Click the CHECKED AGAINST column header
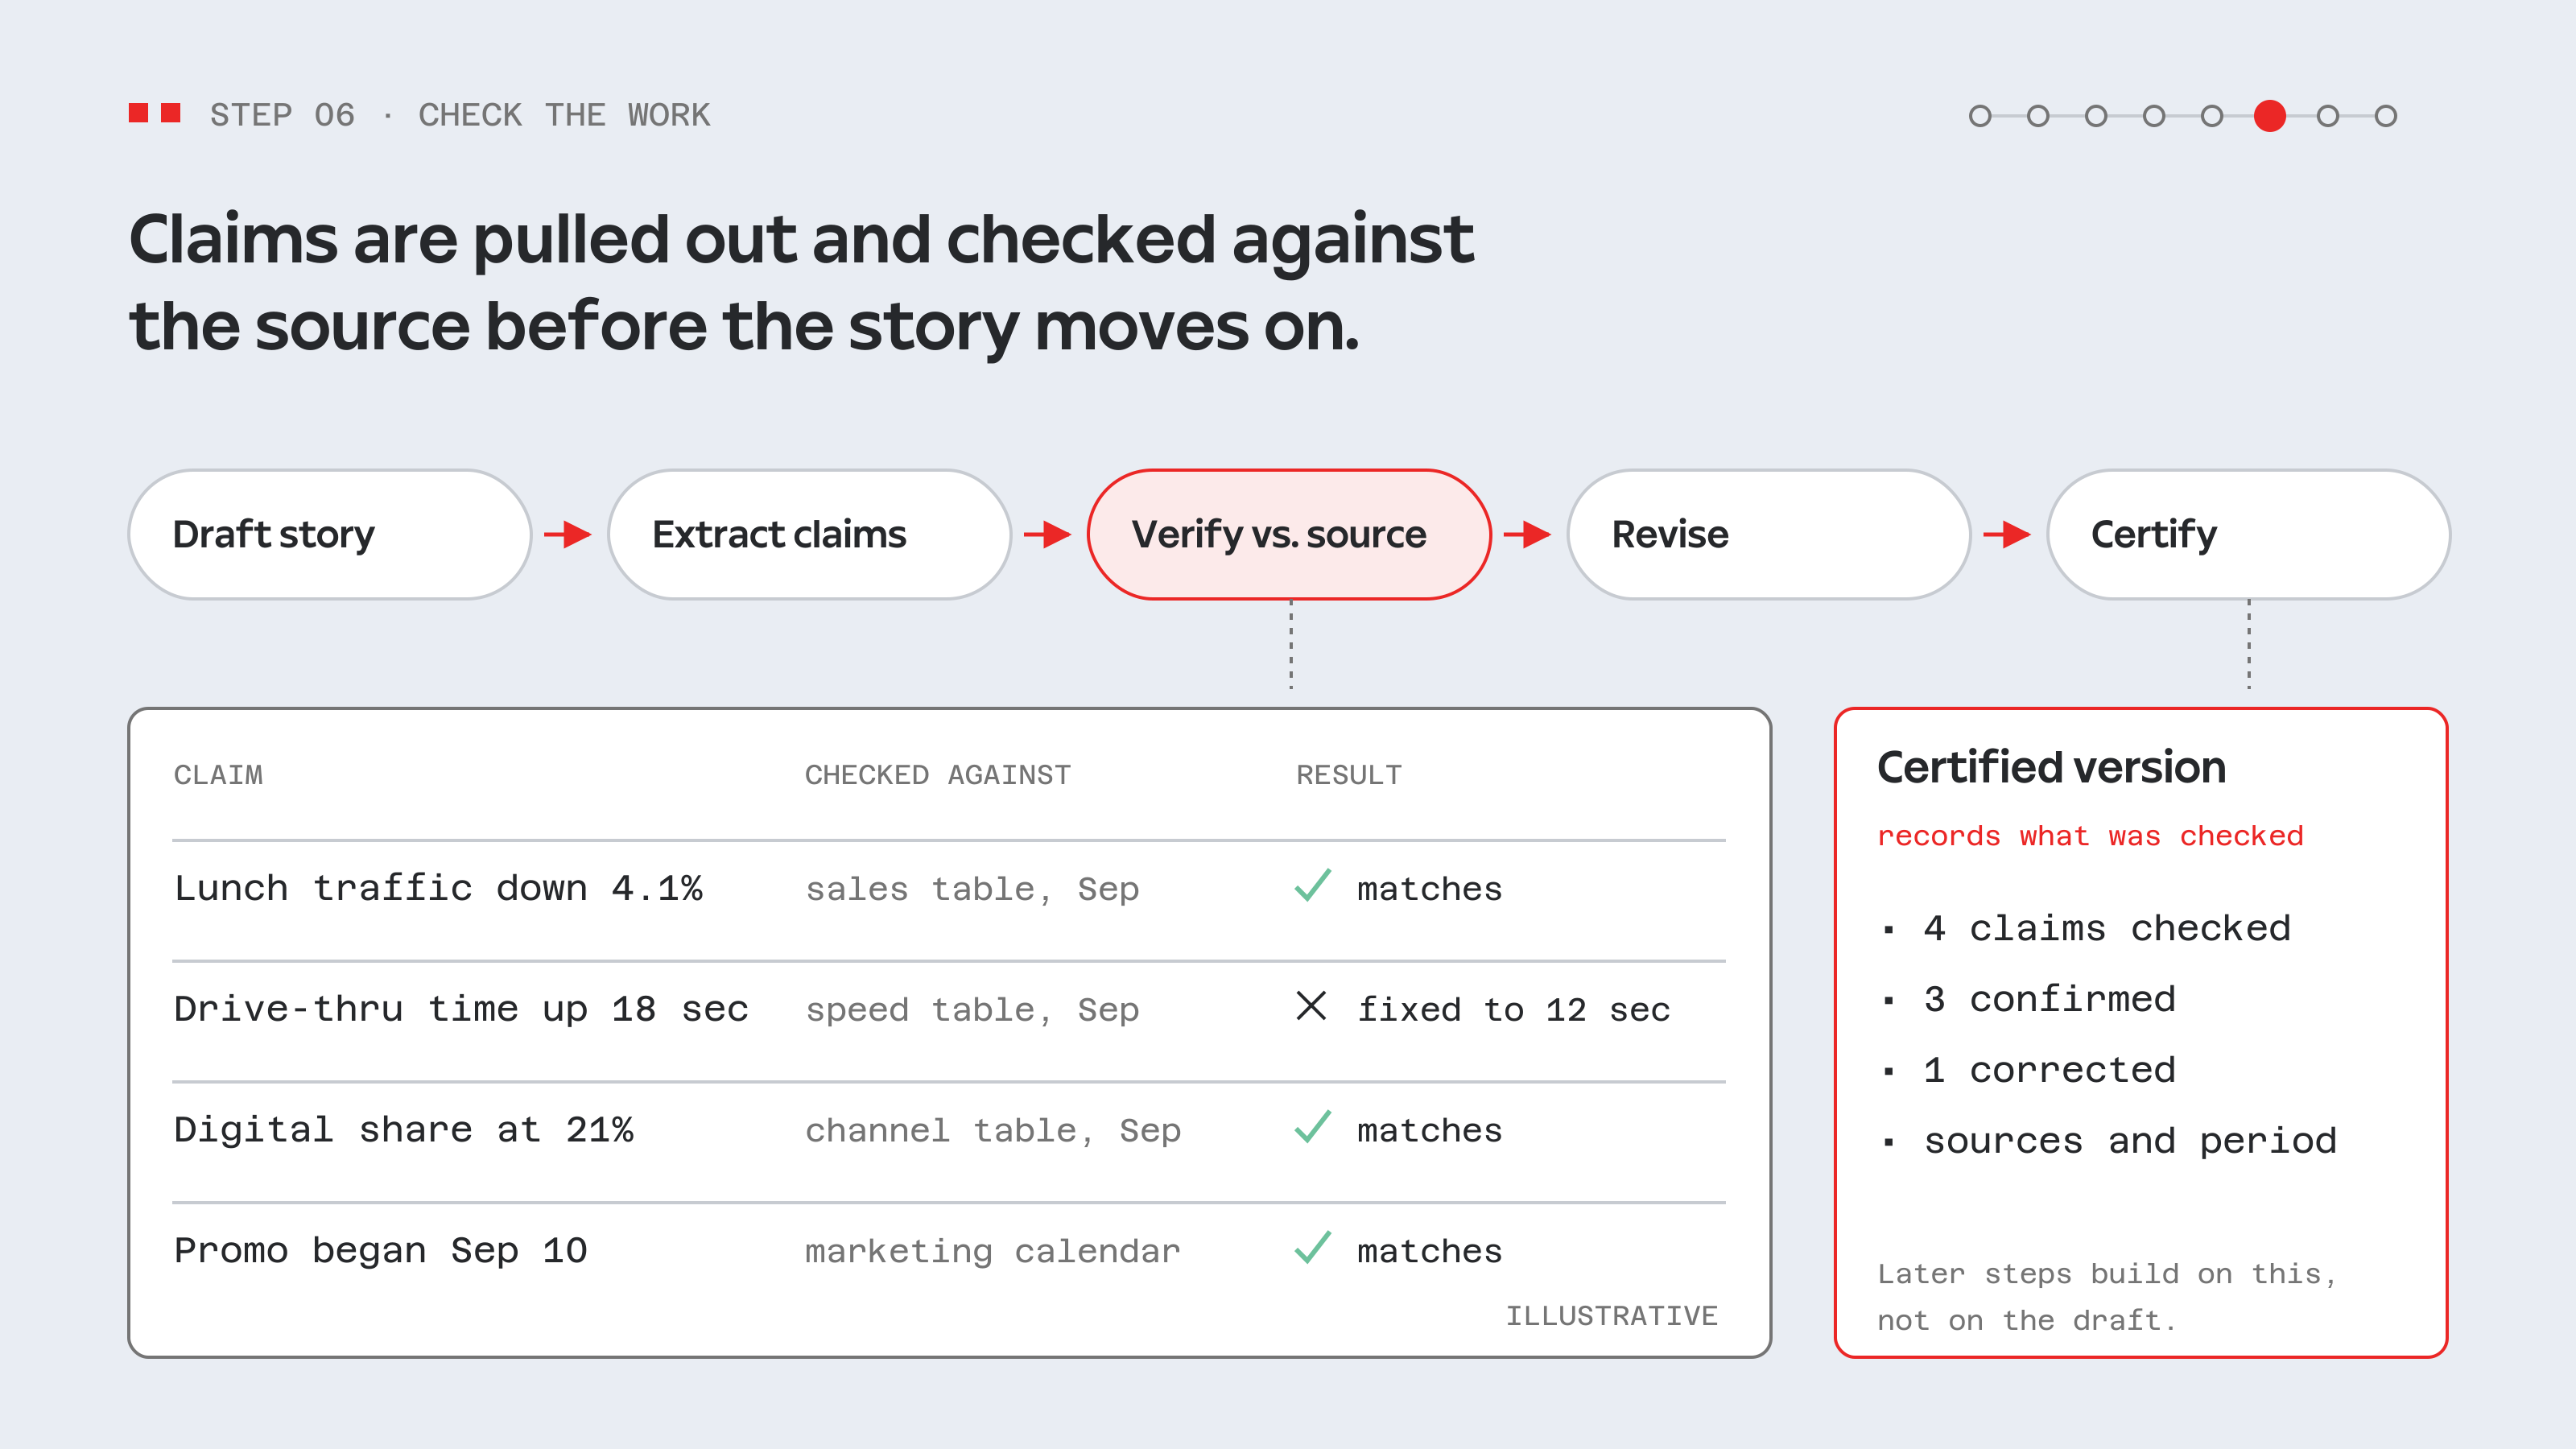Image resolution: width=2576 pixels, height=1449 pixels. click(938, 775)
